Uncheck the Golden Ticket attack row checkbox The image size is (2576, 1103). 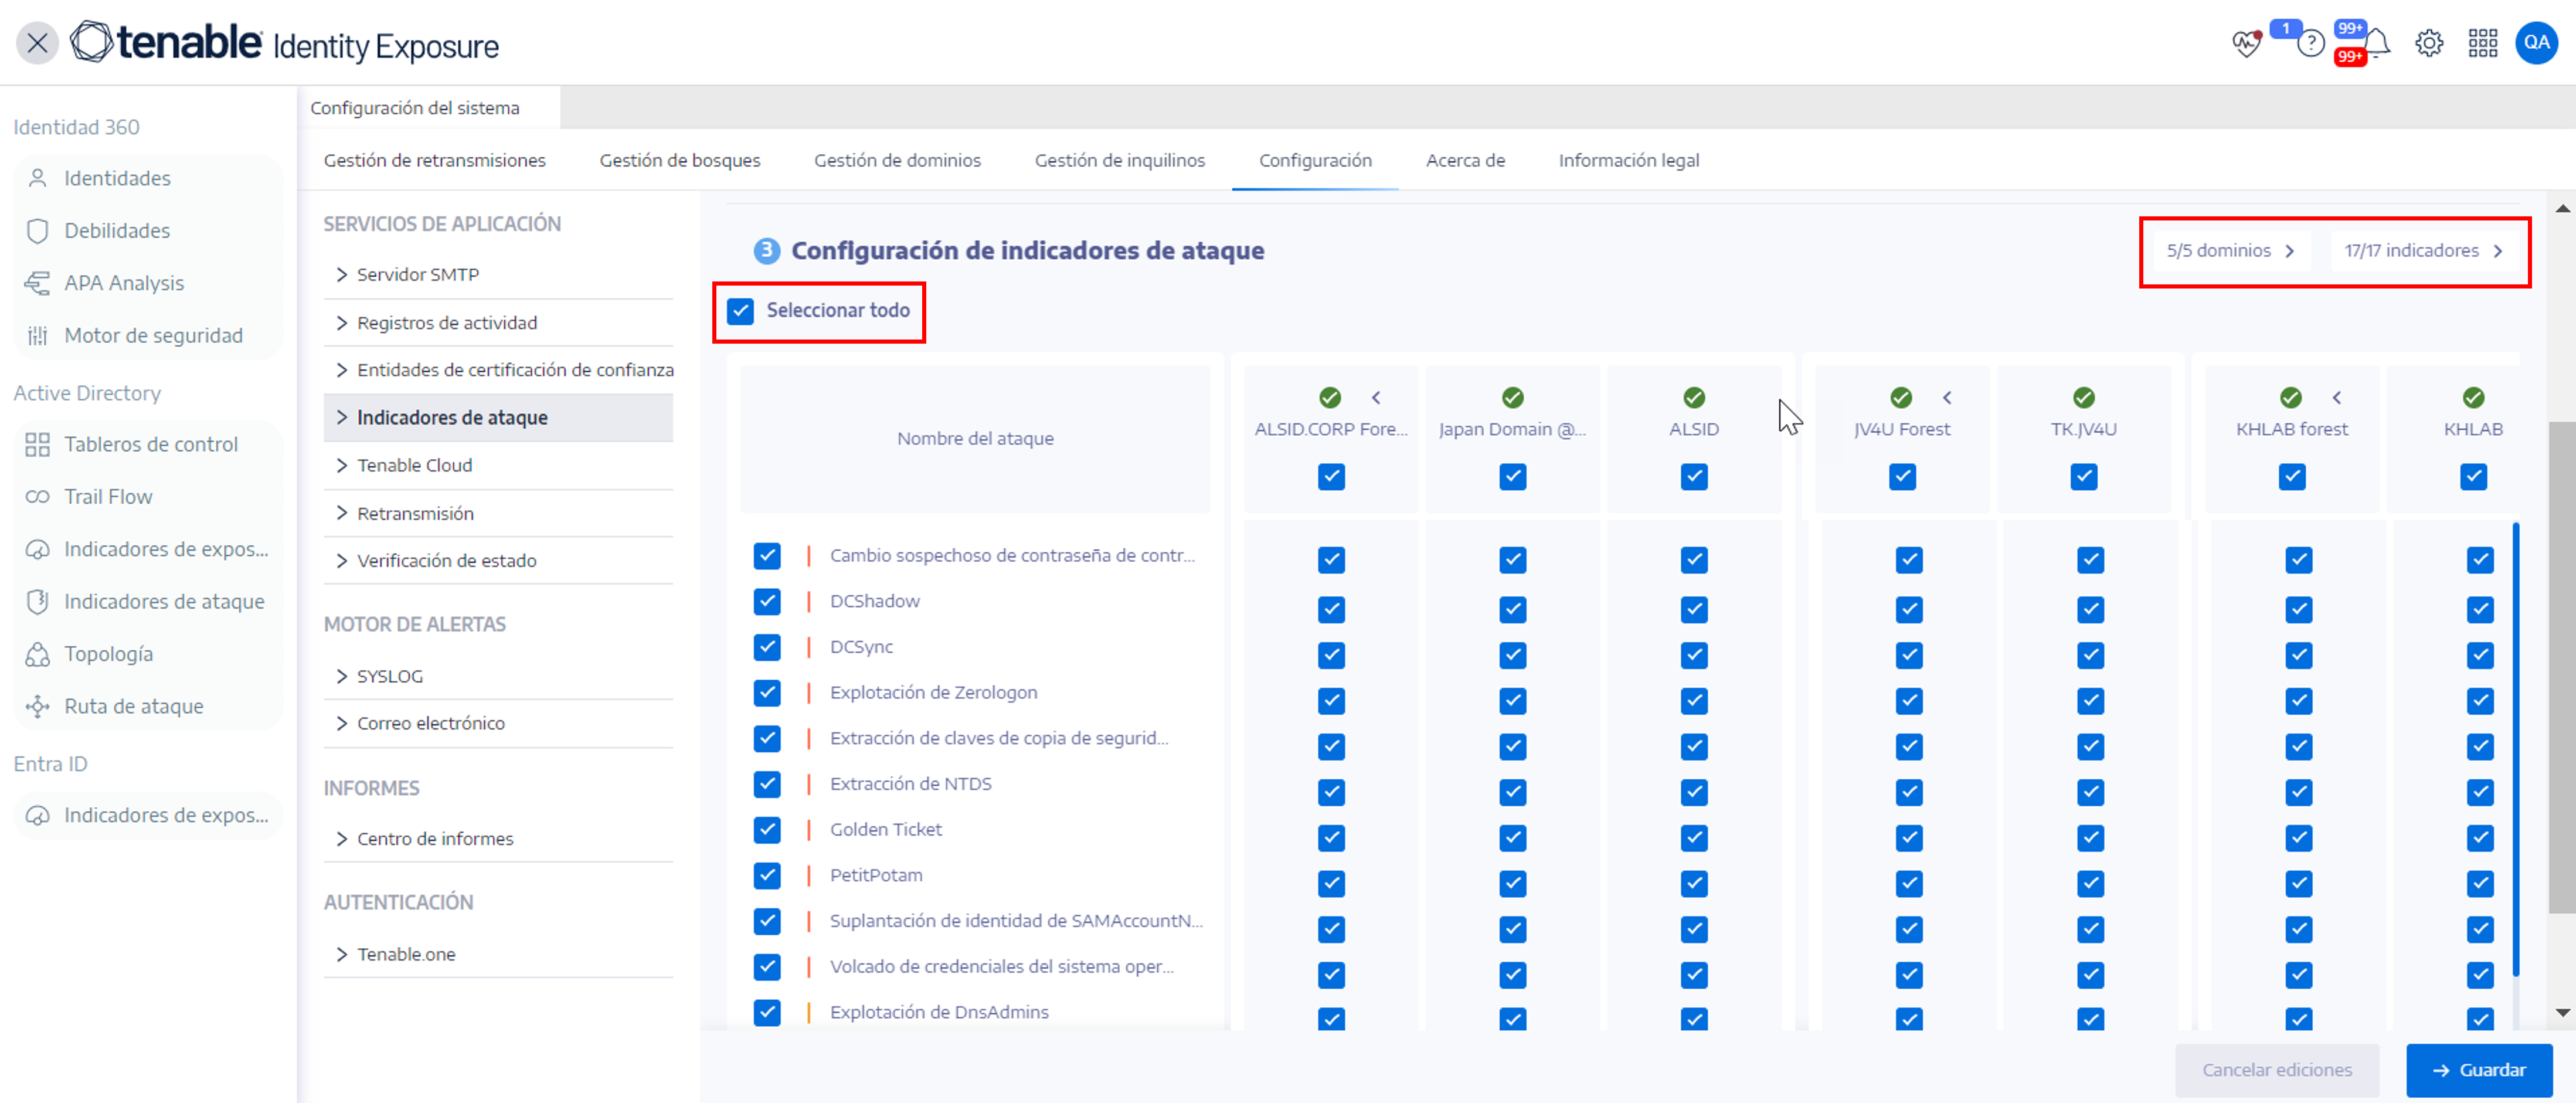click(x=767, y=829)
